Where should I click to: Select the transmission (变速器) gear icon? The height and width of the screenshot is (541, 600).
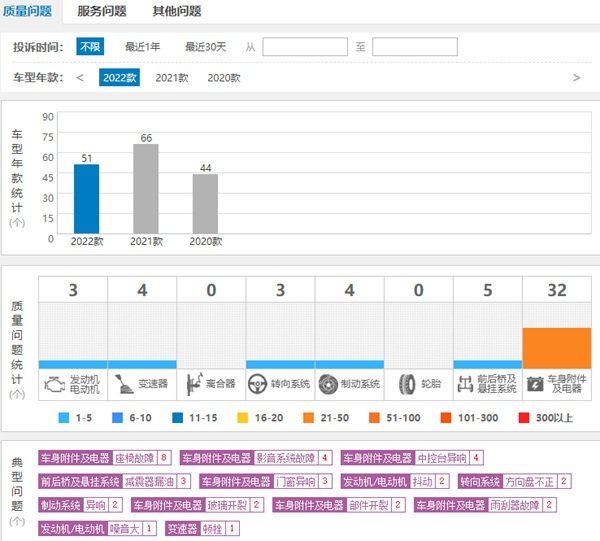123,383
